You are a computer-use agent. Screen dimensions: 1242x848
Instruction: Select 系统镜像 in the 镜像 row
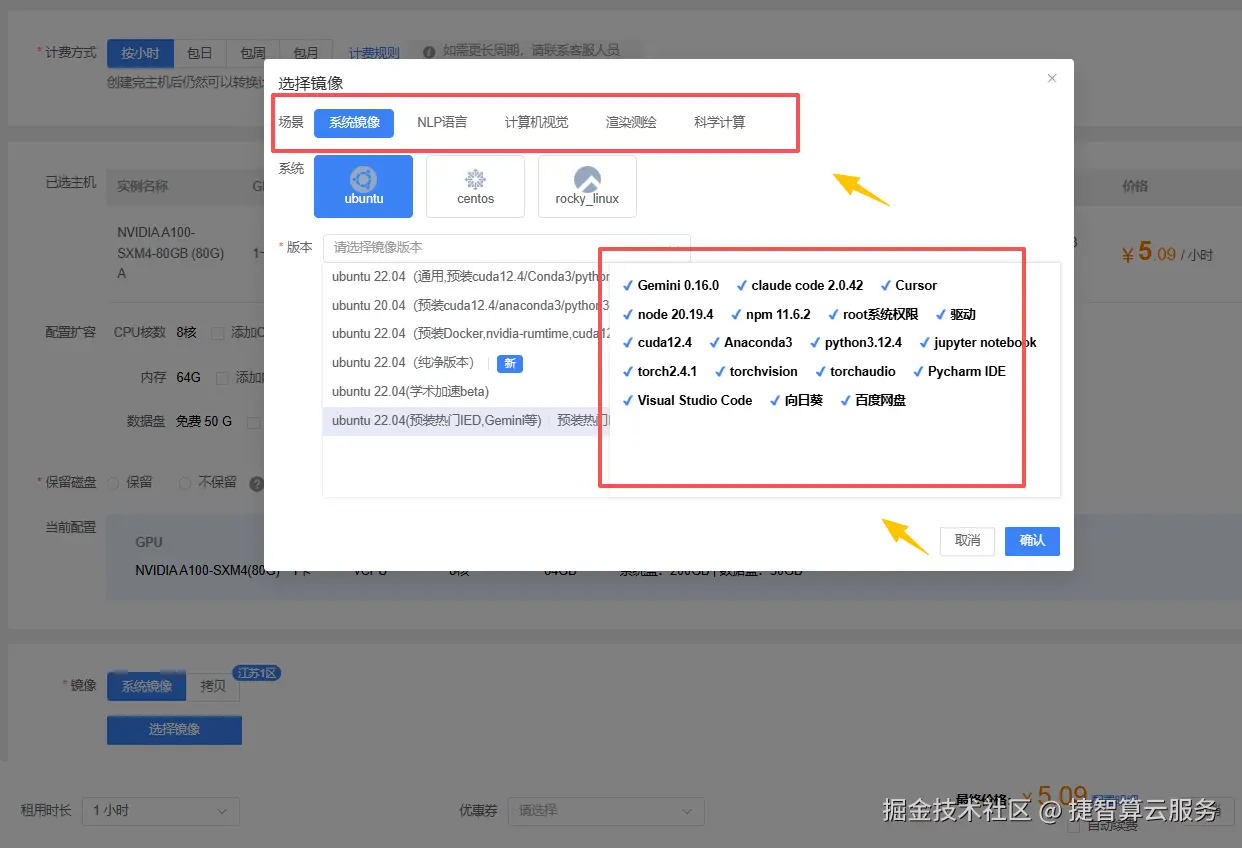tap(147, 687)
